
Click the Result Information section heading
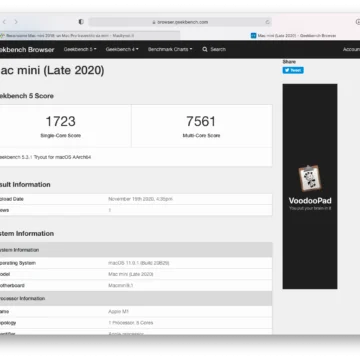point(25,185)
